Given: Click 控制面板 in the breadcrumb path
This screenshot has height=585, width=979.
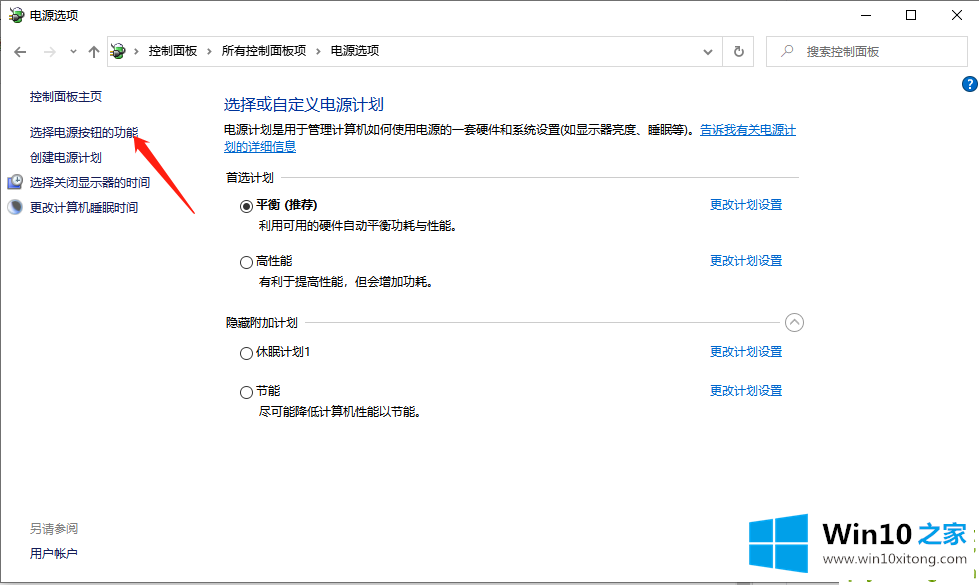Looking at the screenshot, I should (x=172, y=51).
